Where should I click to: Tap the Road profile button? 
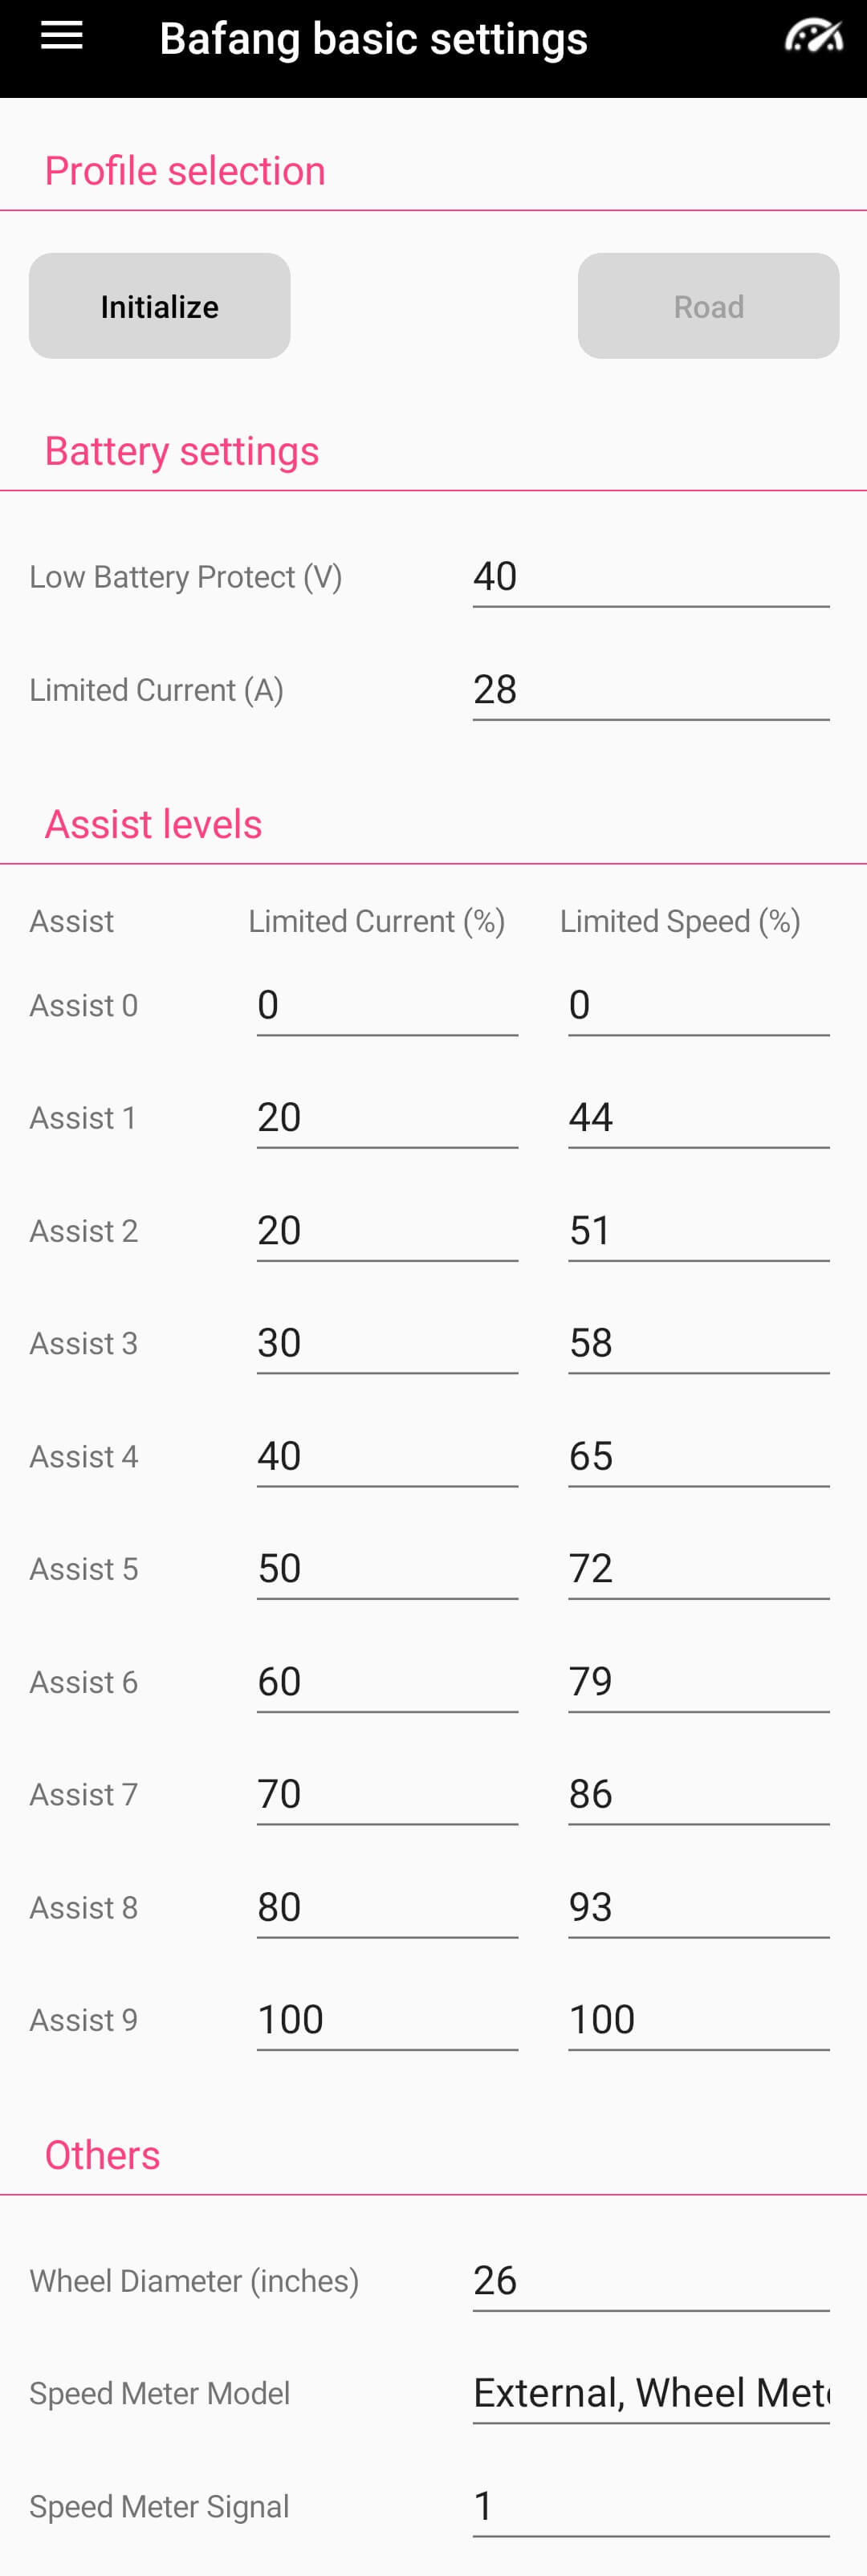(x=708, y=306)
